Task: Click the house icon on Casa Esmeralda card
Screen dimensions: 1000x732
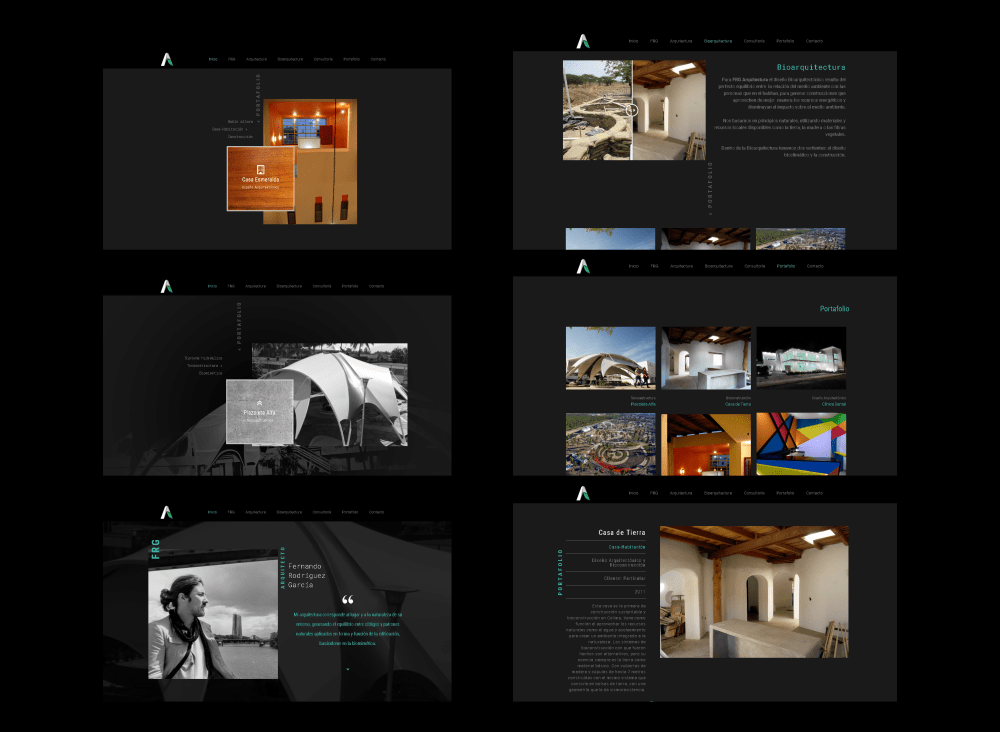Action: click(261, 170)
